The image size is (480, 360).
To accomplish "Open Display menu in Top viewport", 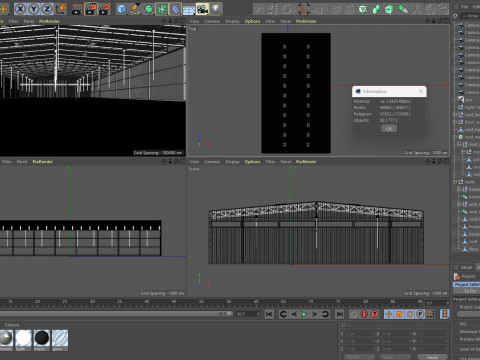I will click(232, 21).
